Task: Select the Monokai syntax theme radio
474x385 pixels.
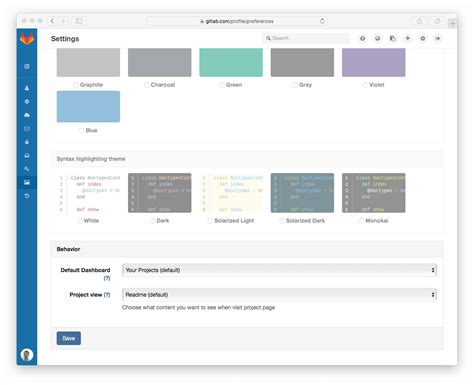Action: pyautogui.click(x=361, y=221)
